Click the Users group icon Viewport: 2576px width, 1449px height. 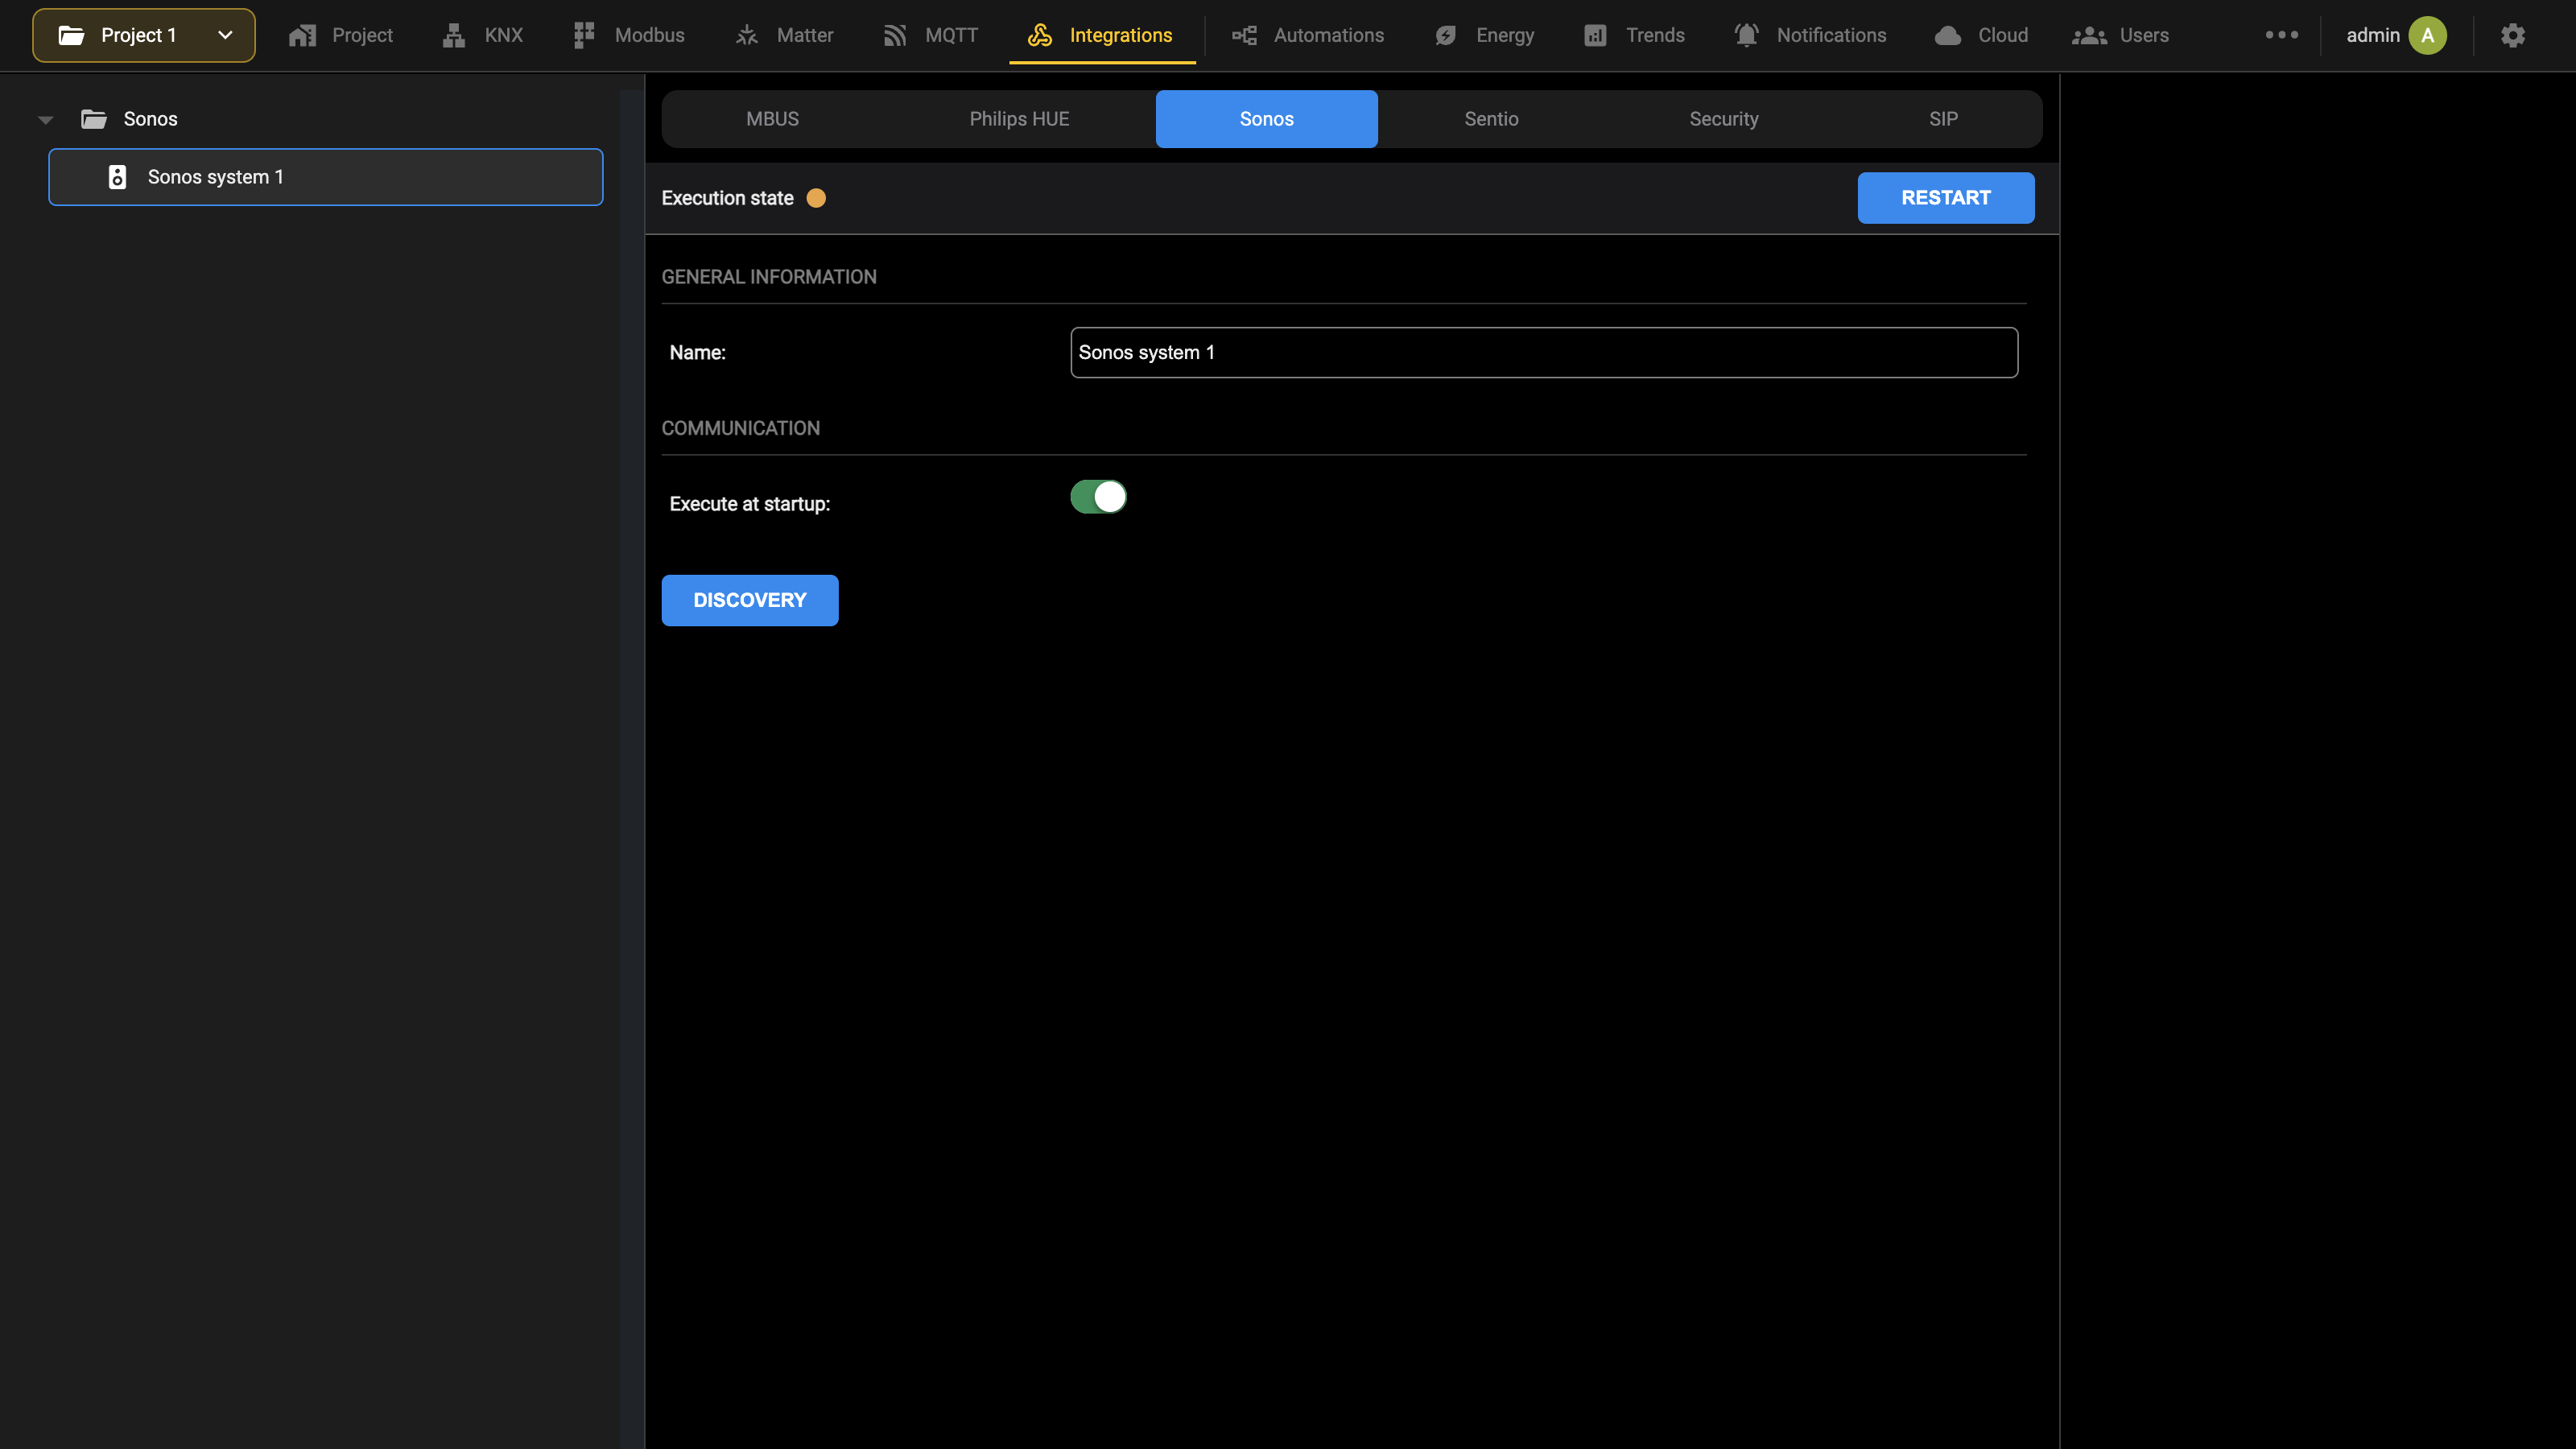pos(2089,35)
